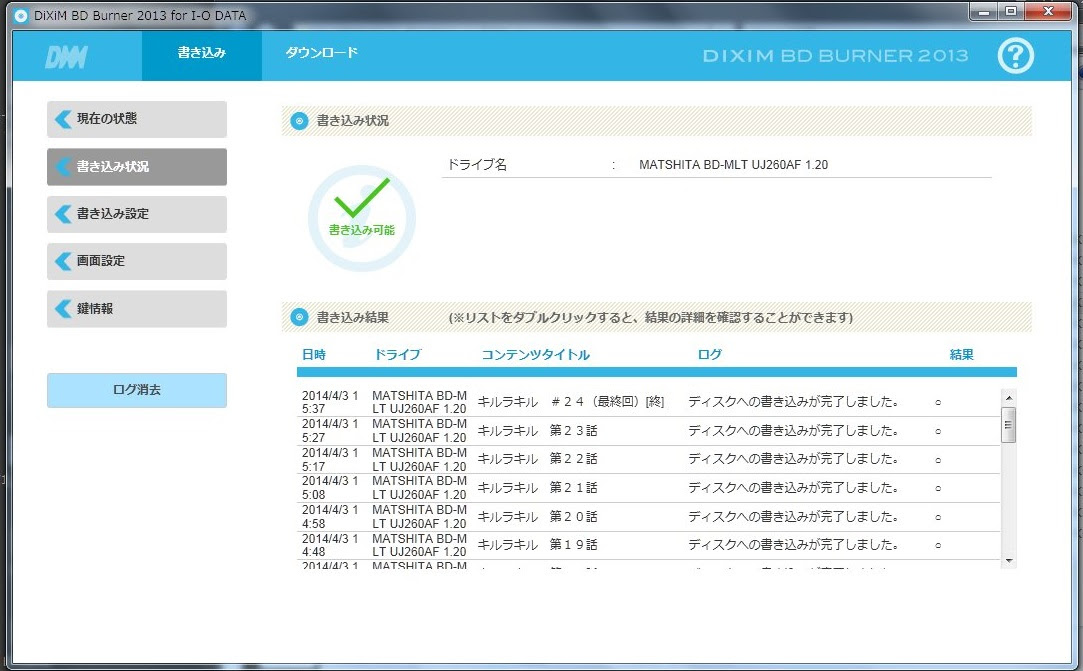Click the arrow icon on 画面設定 button
Viewport: 1083px width, 671px height.
[x=63, y=261]
